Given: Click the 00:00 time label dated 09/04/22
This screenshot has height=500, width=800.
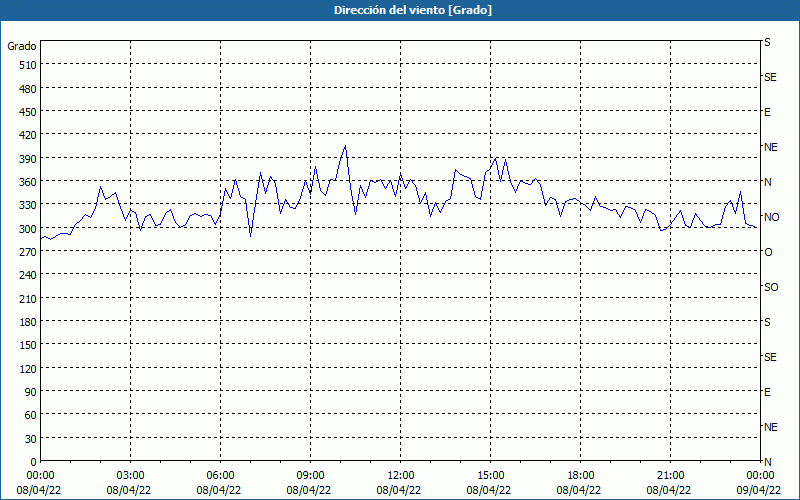Looking at the screenshot, I should (760, 476).
